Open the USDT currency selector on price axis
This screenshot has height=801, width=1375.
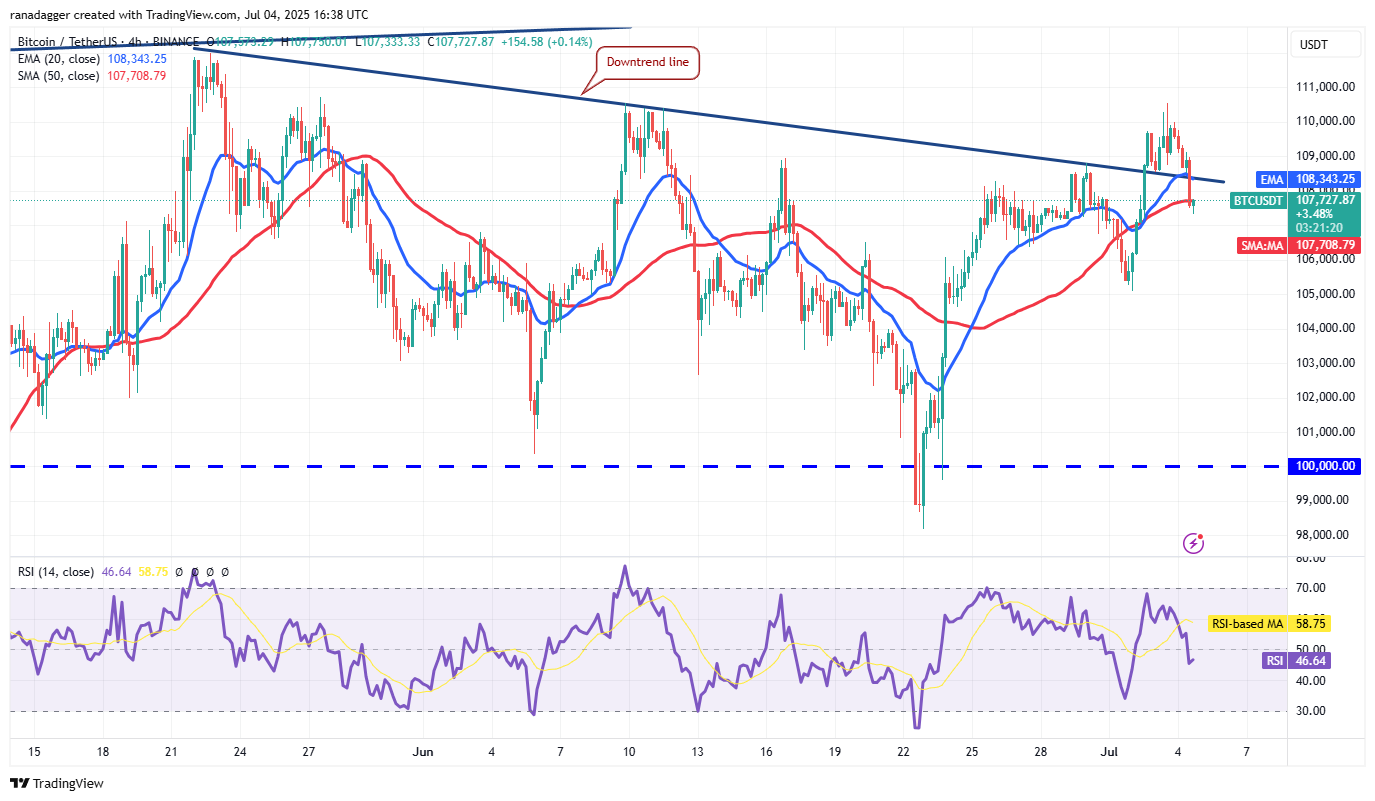click(1313, 45)
